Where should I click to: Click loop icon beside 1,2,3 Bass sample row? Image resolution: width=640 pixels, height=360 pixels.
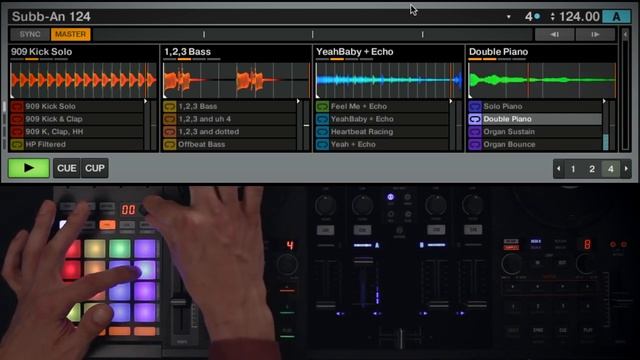click(169, 107)
